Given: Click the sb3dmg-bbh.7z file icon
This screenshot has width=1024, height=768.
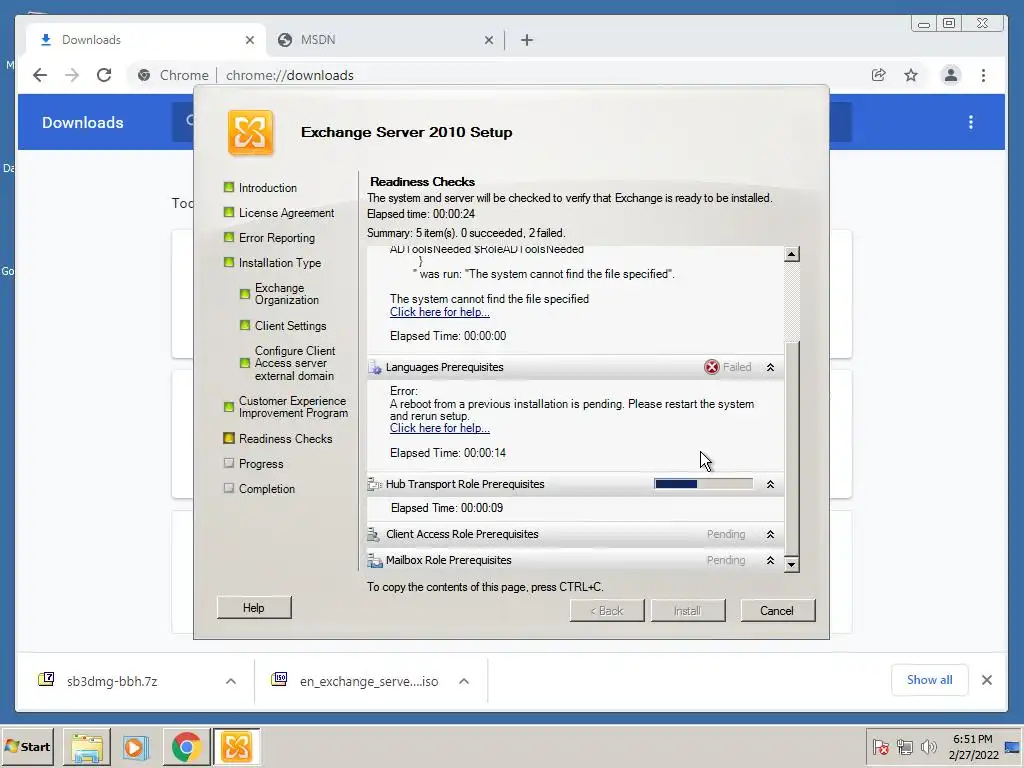Looking at the screenshot, I should 46,680.
